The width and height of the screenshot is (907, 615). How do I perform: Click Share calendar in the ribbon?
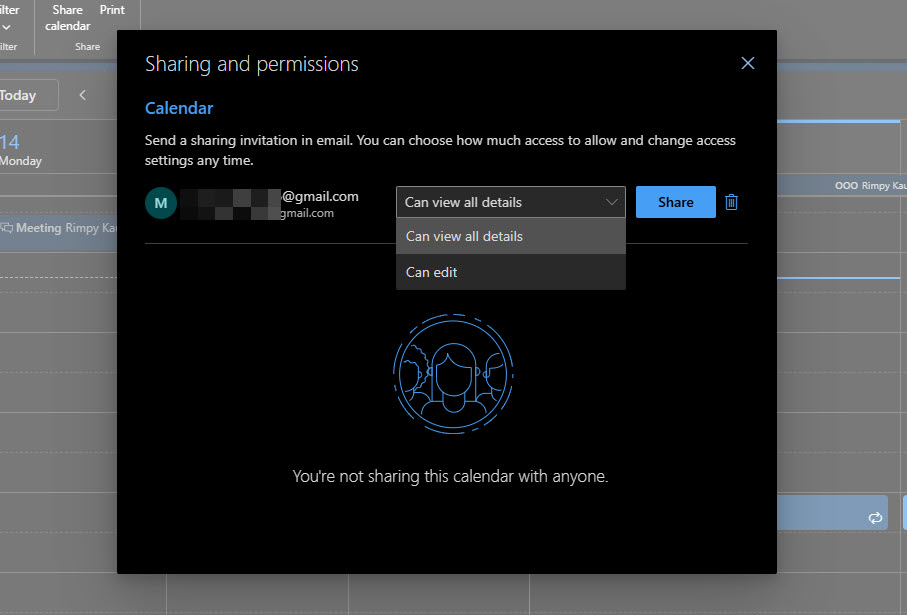tap(68, 18)
